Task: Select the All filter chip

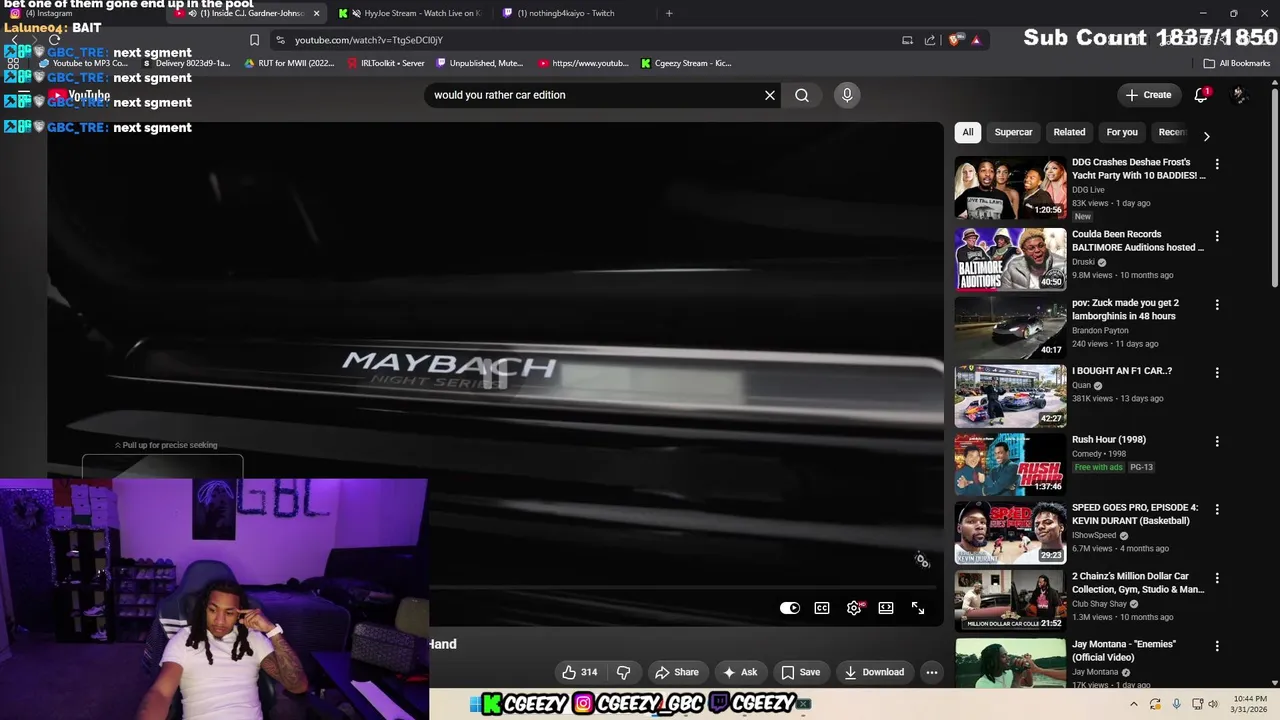Action: (x=967, y=132)
